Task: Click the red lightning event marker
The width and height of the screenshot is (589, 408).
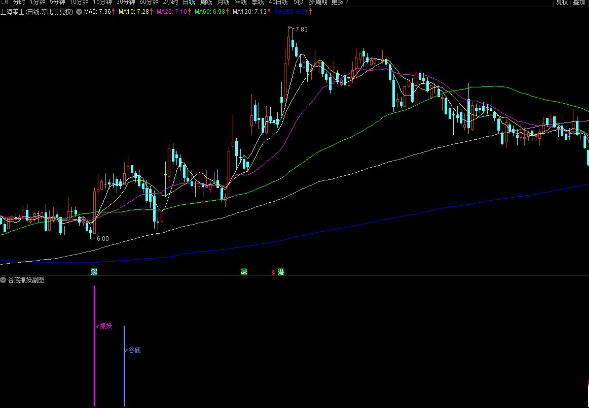Action: coord(273,272)
